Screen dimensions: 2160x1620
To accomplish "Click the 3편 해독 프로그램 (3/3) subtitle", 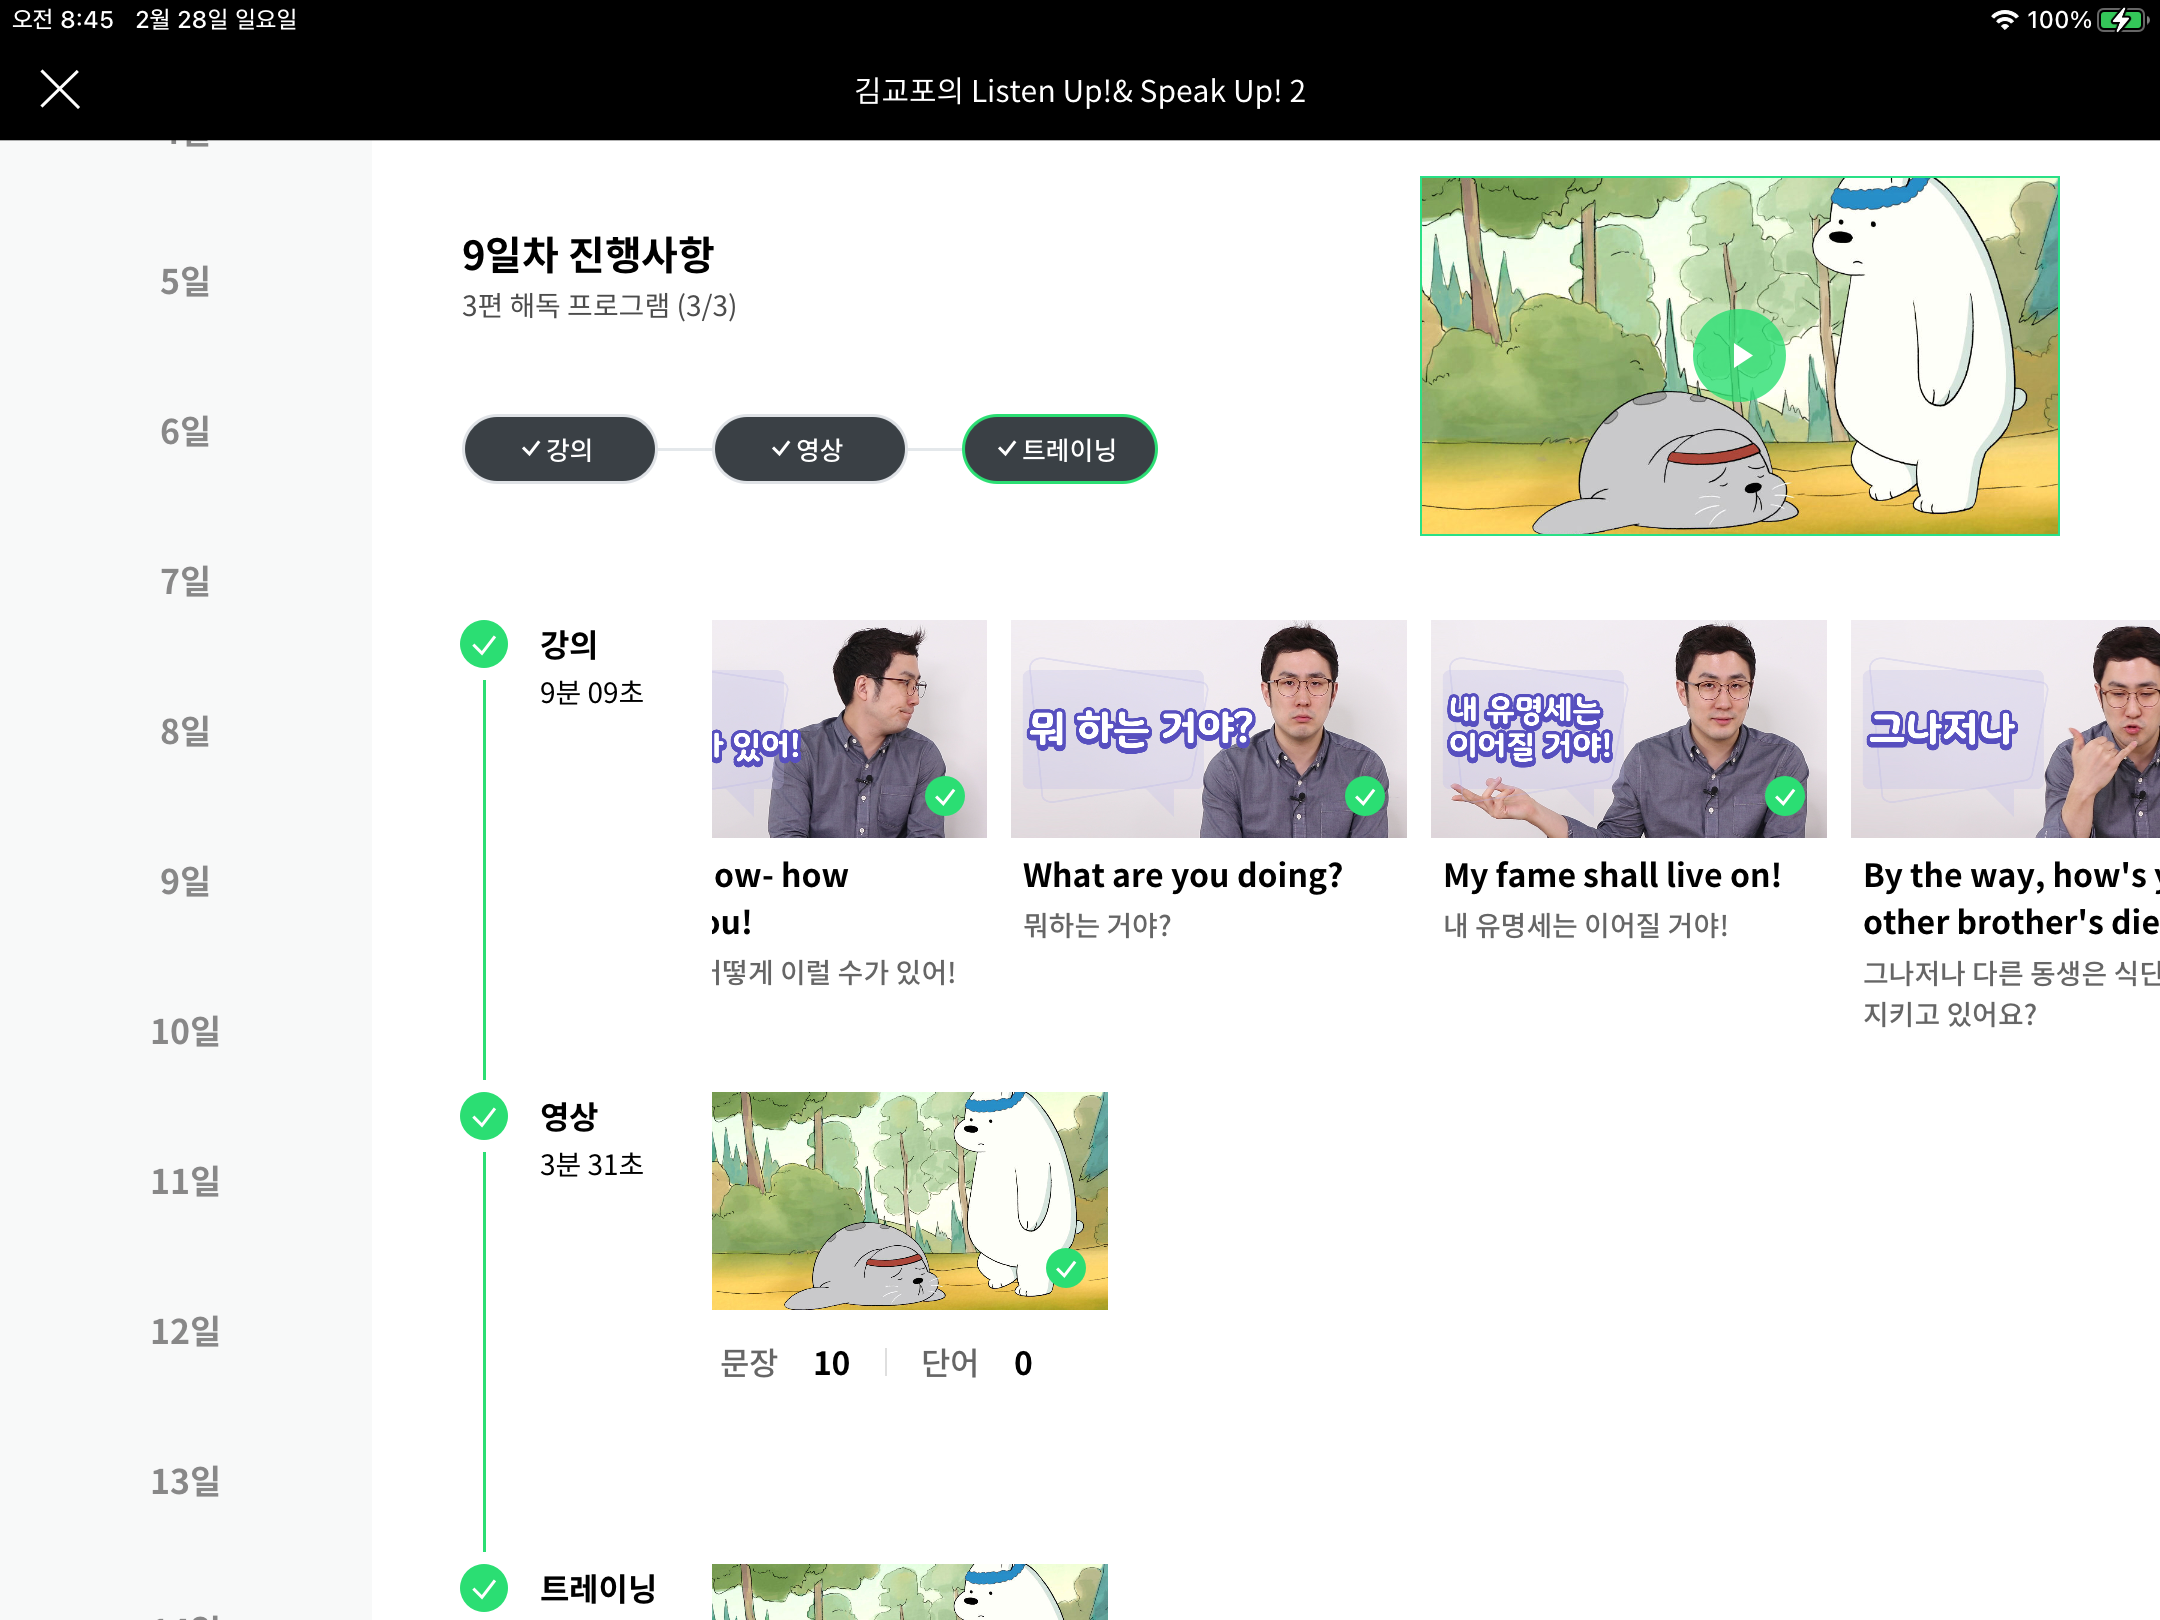I will 599,305.
